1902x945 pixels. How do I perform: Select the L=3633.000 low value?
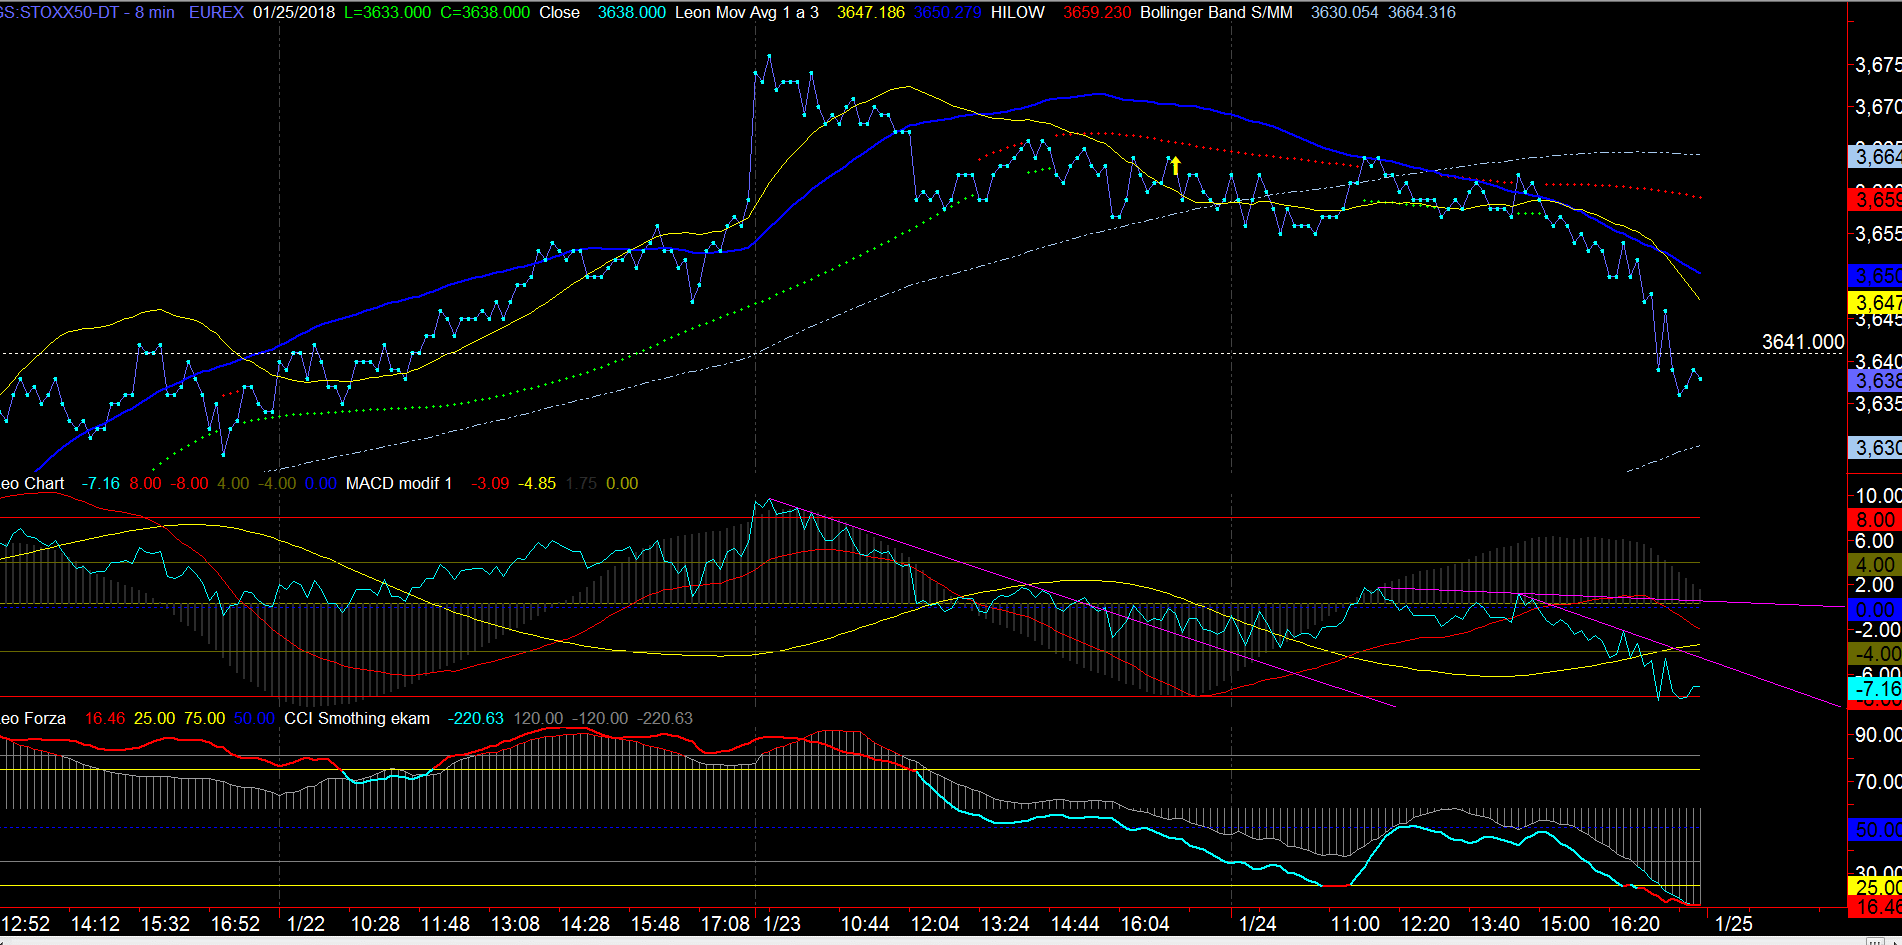[387, 13]
